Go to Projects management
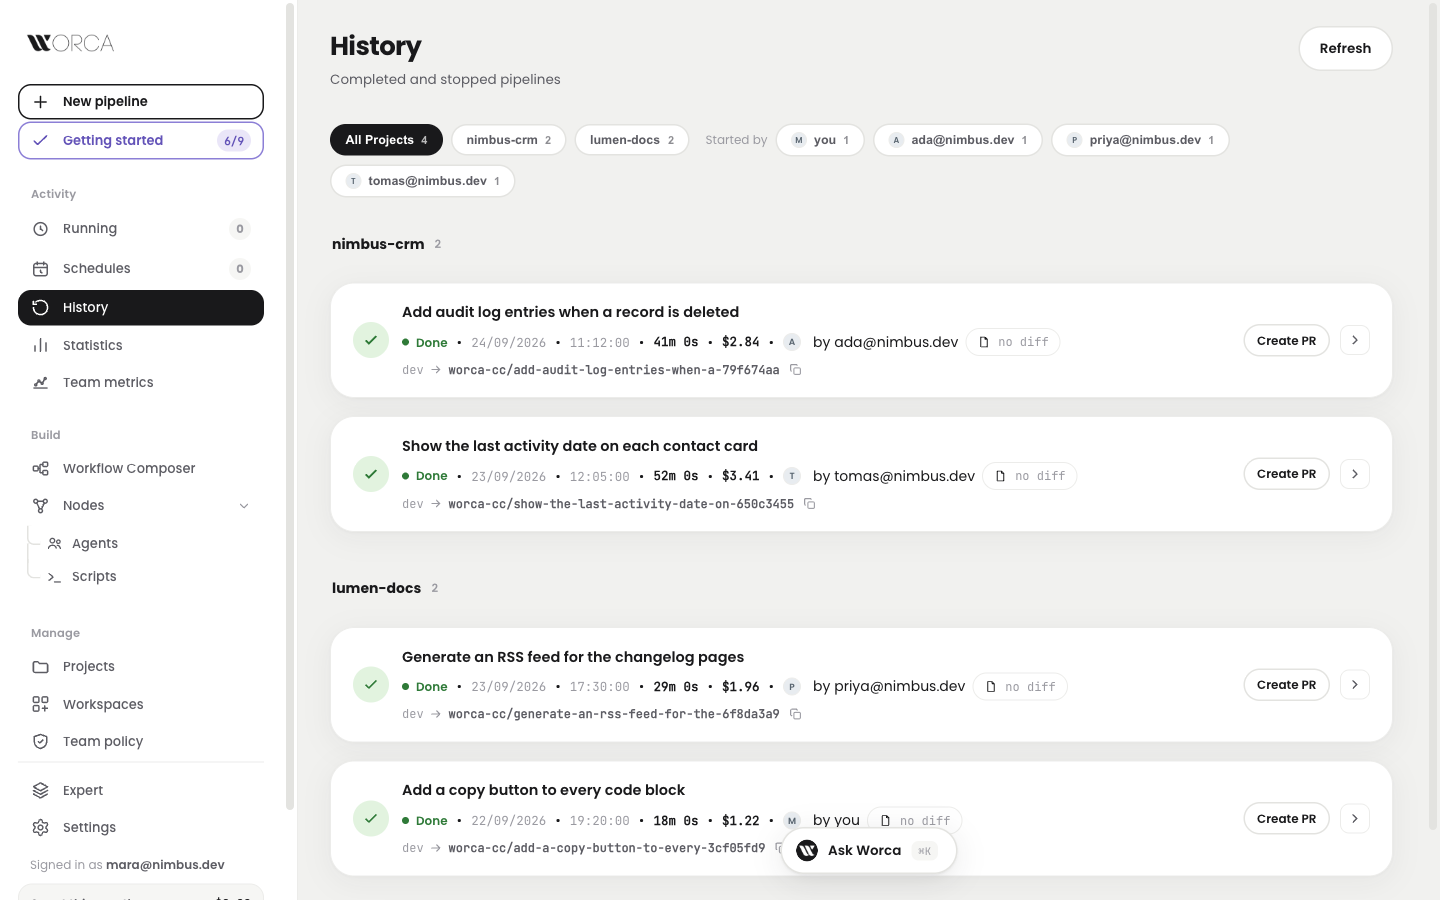The image size is (1440, 900). [141, 666]
